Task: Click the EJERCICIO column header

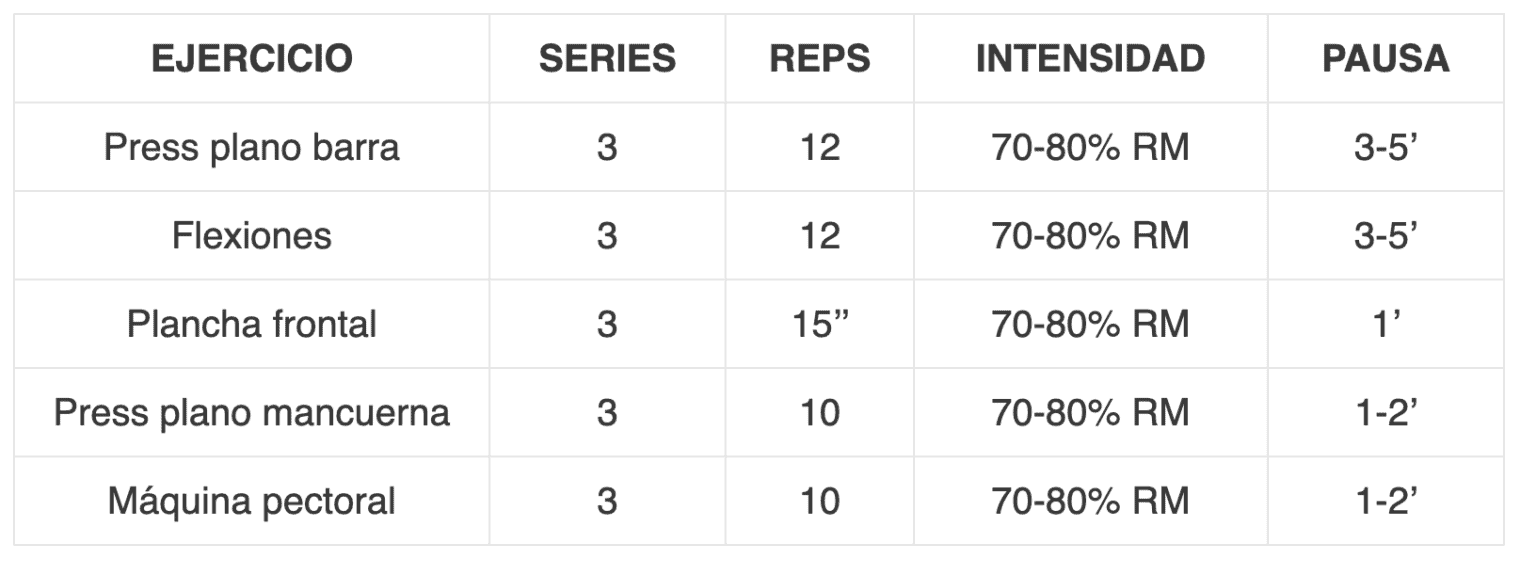Action: click(252, 59)
